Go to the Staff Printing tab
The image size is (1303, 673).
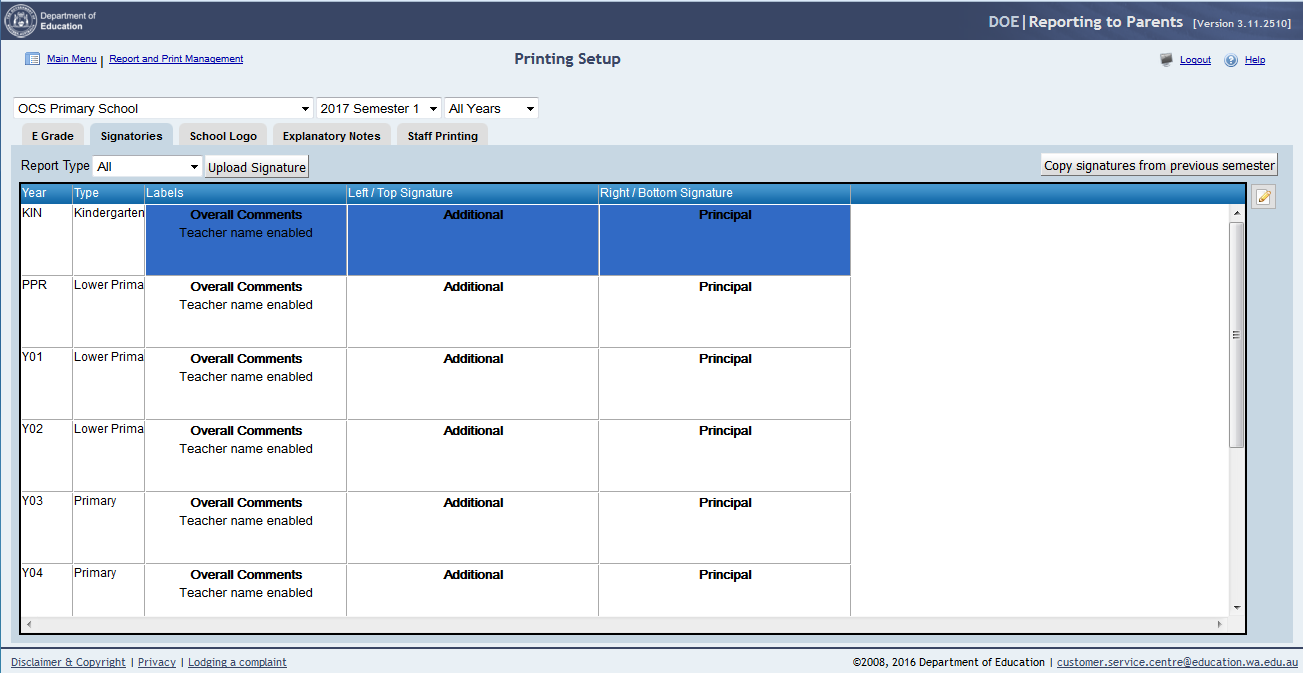(442, 136)
